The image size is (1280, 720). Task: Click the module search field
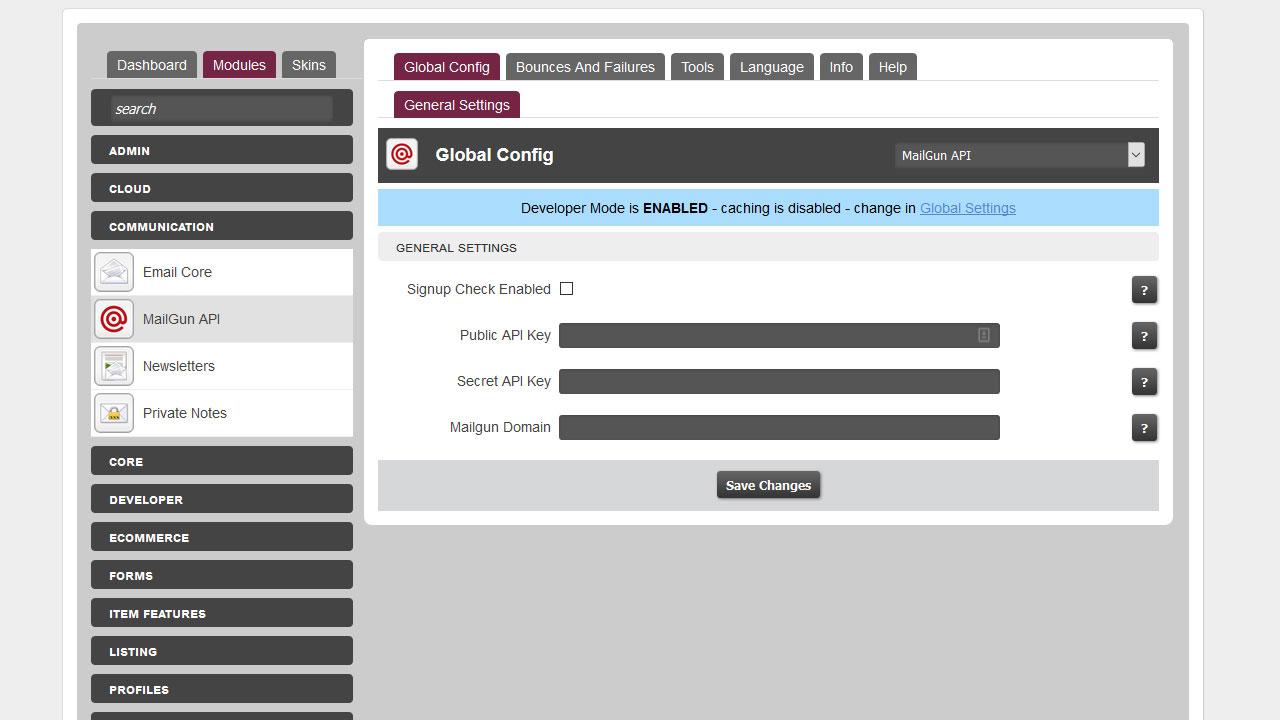point(221,109)
